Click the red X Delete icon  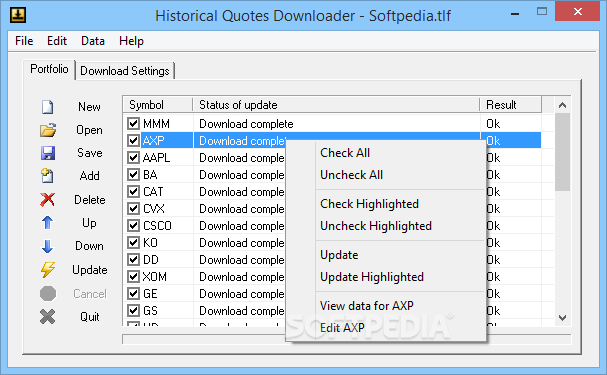[47, 200]
